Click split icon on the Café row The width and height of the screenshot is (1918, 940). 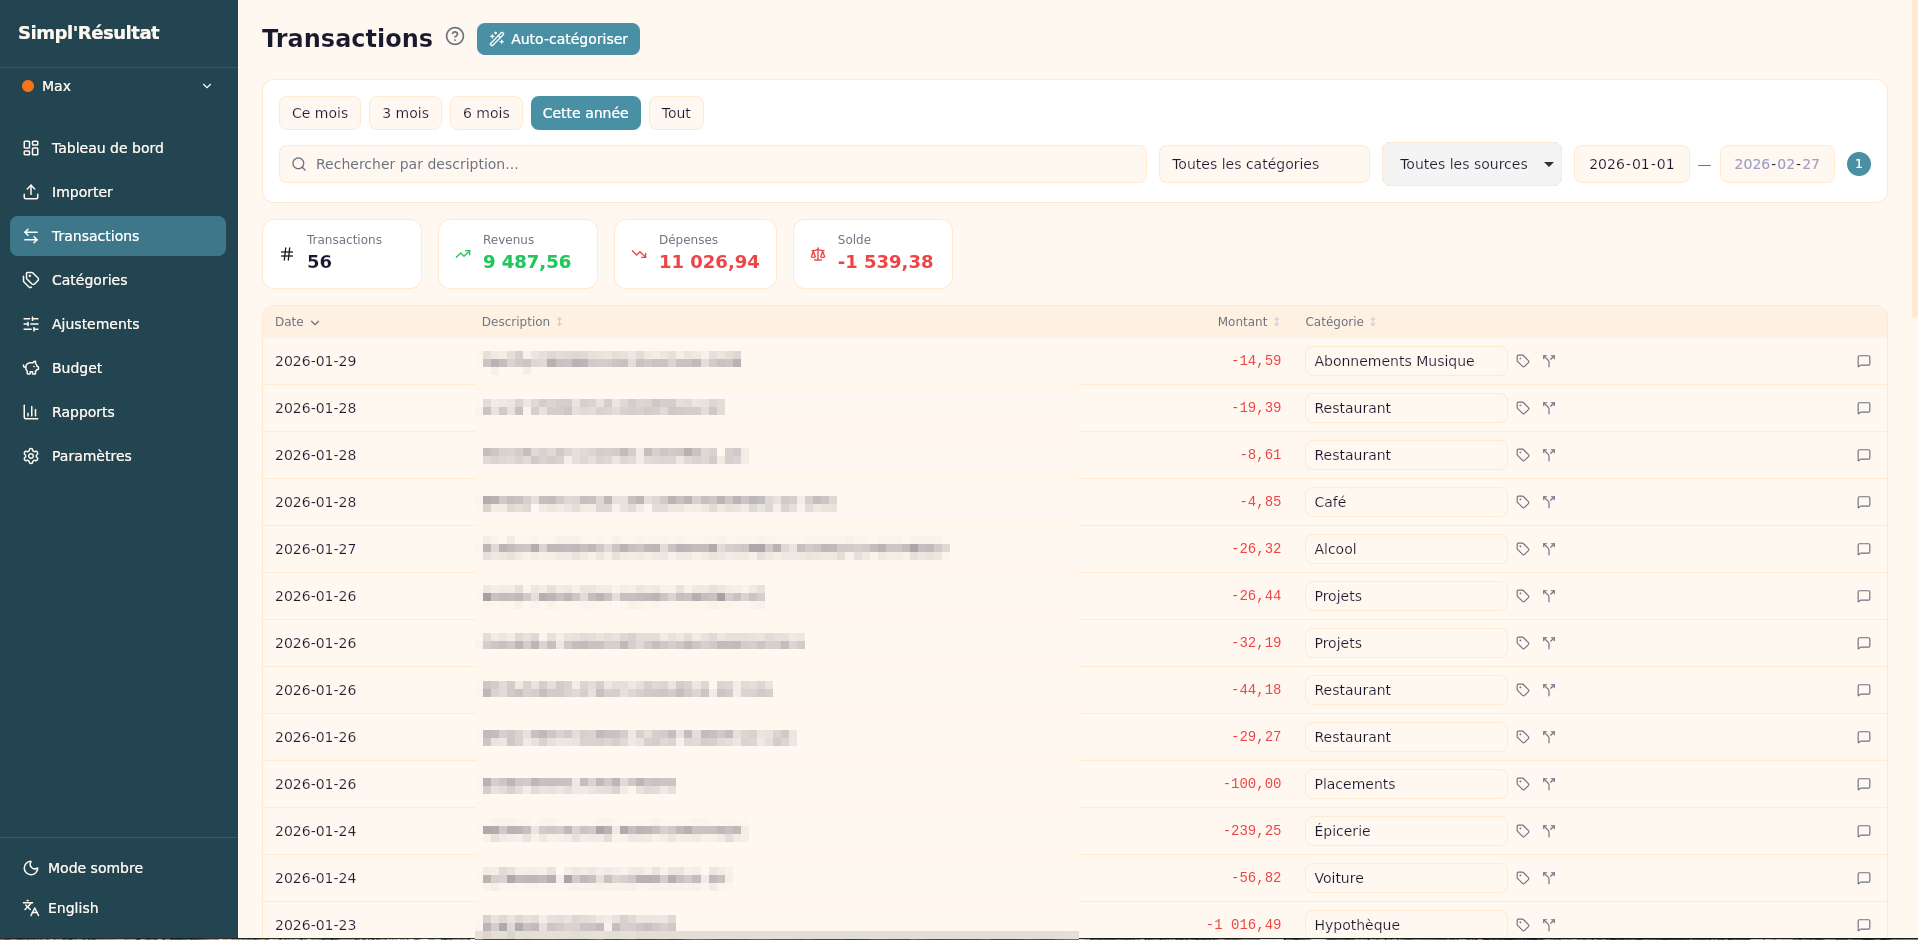tap(1548, 502)
